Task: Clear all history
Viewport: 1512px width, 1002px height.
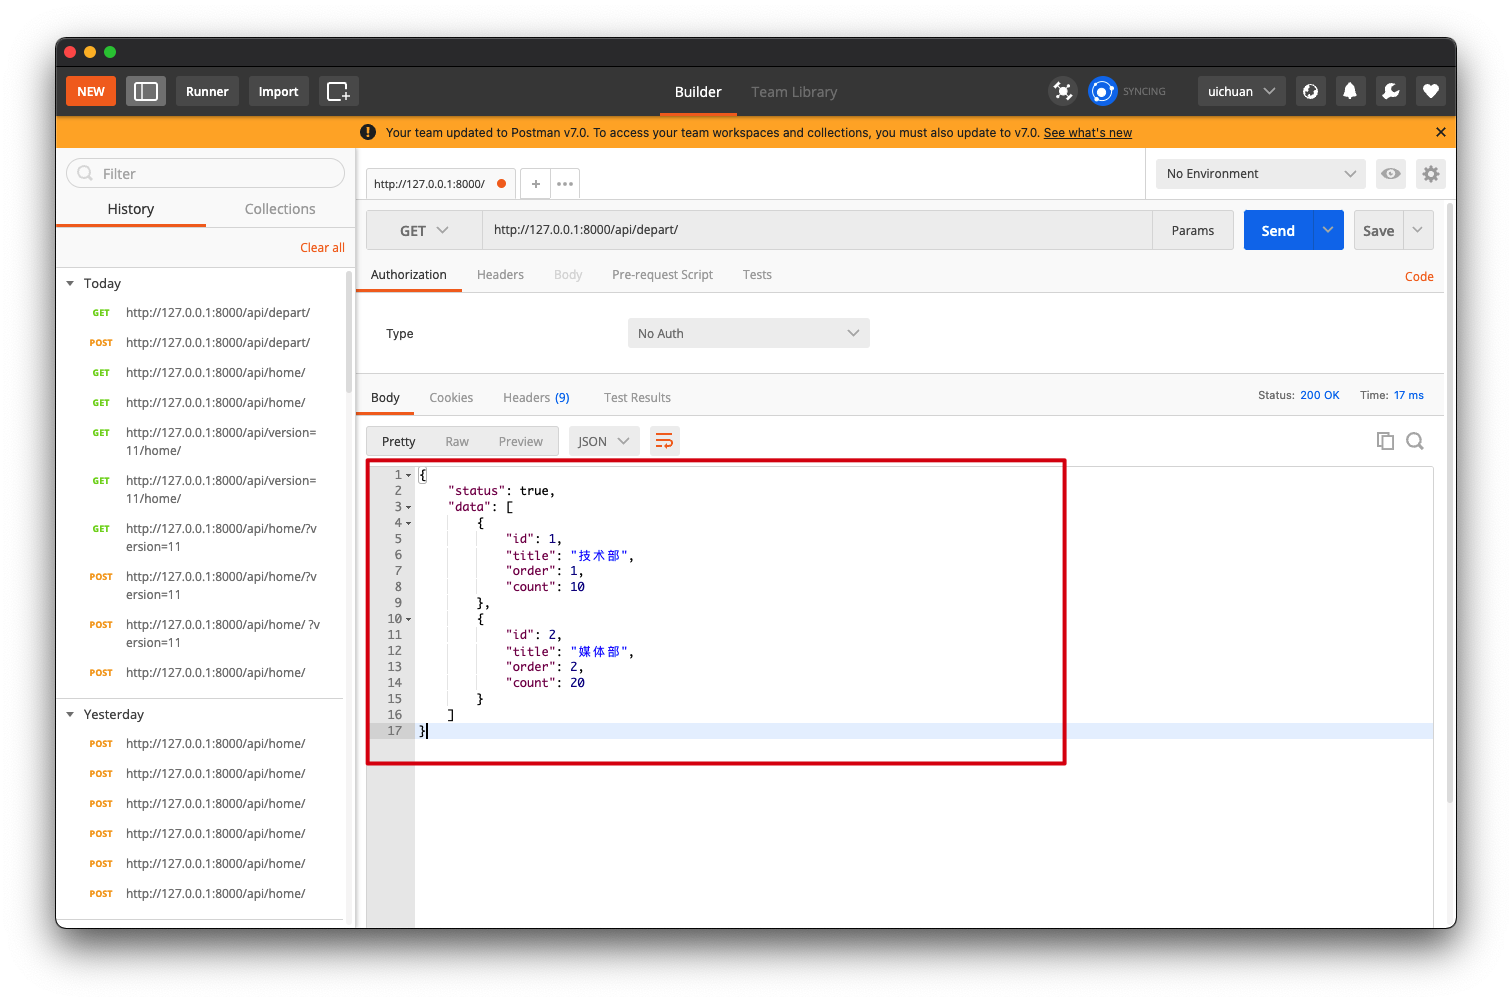Action: 322,248
